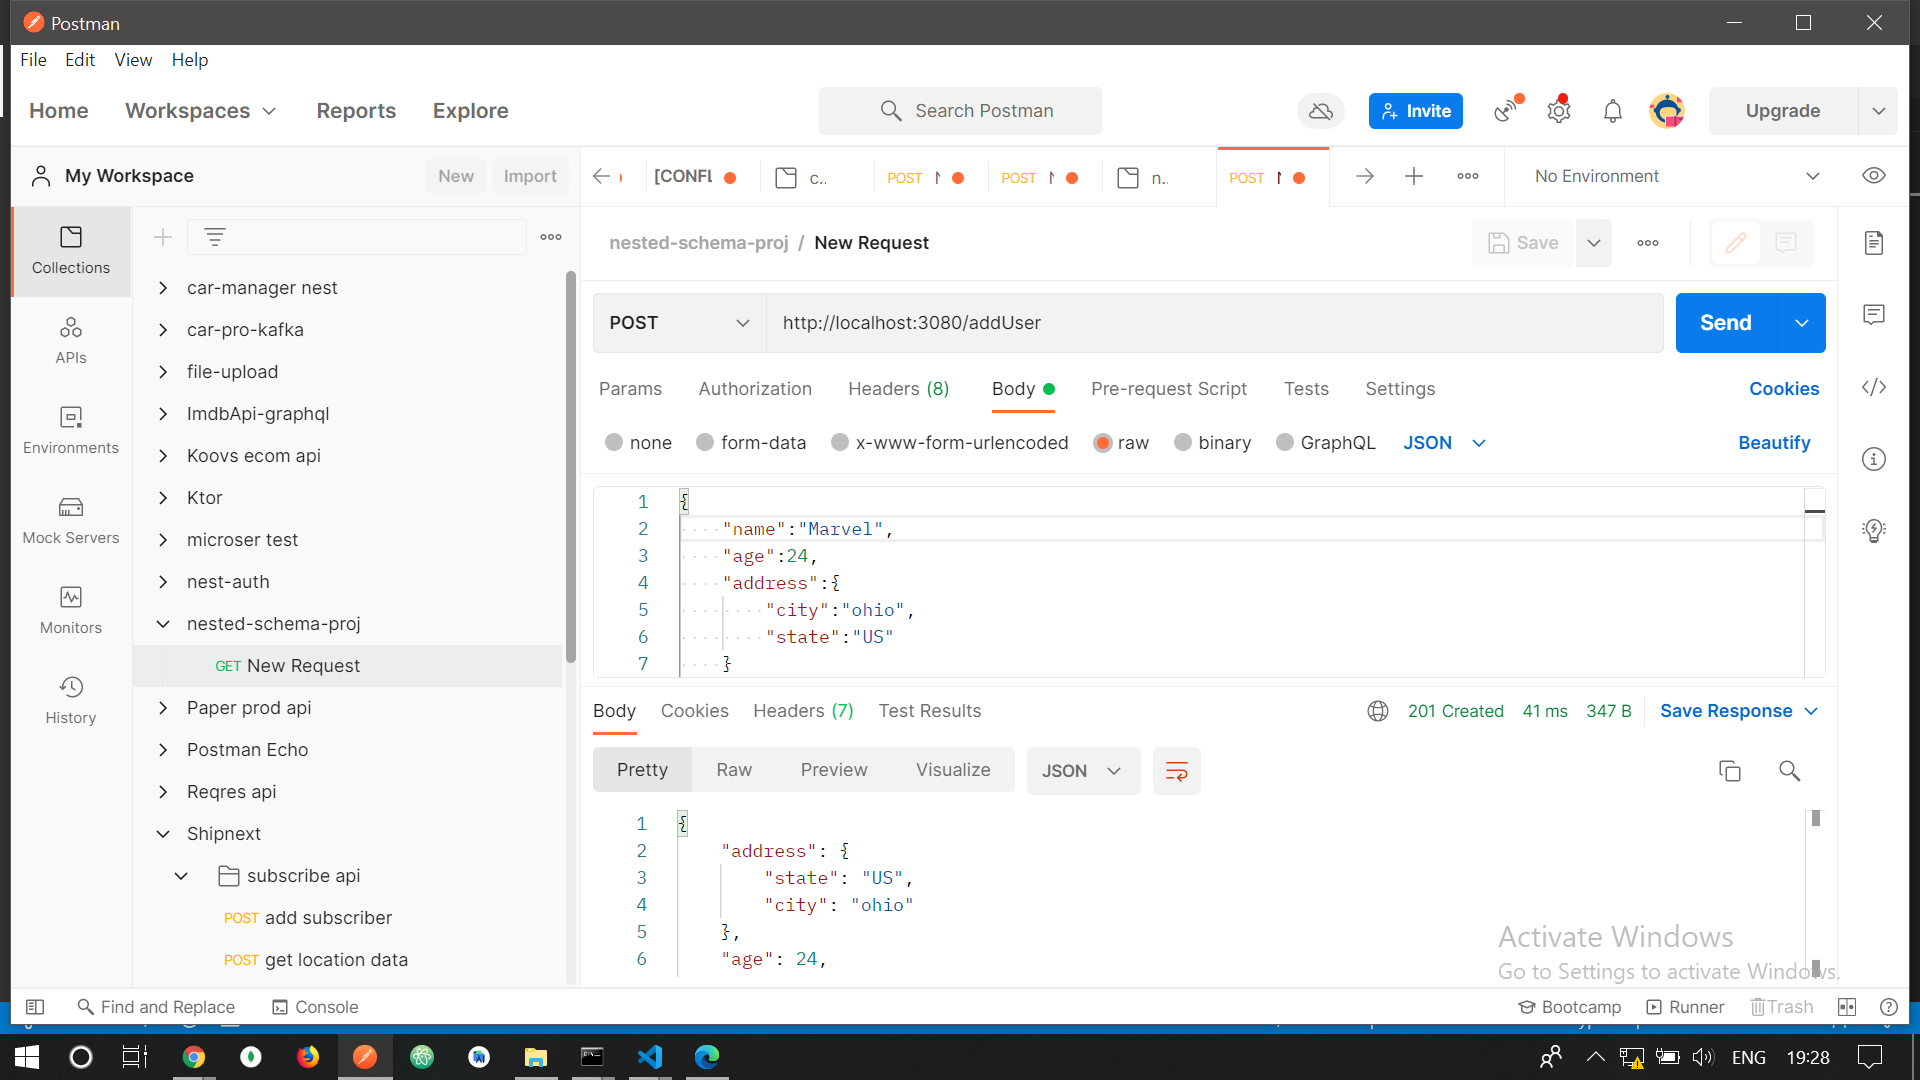Open the documentation icon in right sidebar
Screen dimensions: 1920x1080
point(1874,243)
